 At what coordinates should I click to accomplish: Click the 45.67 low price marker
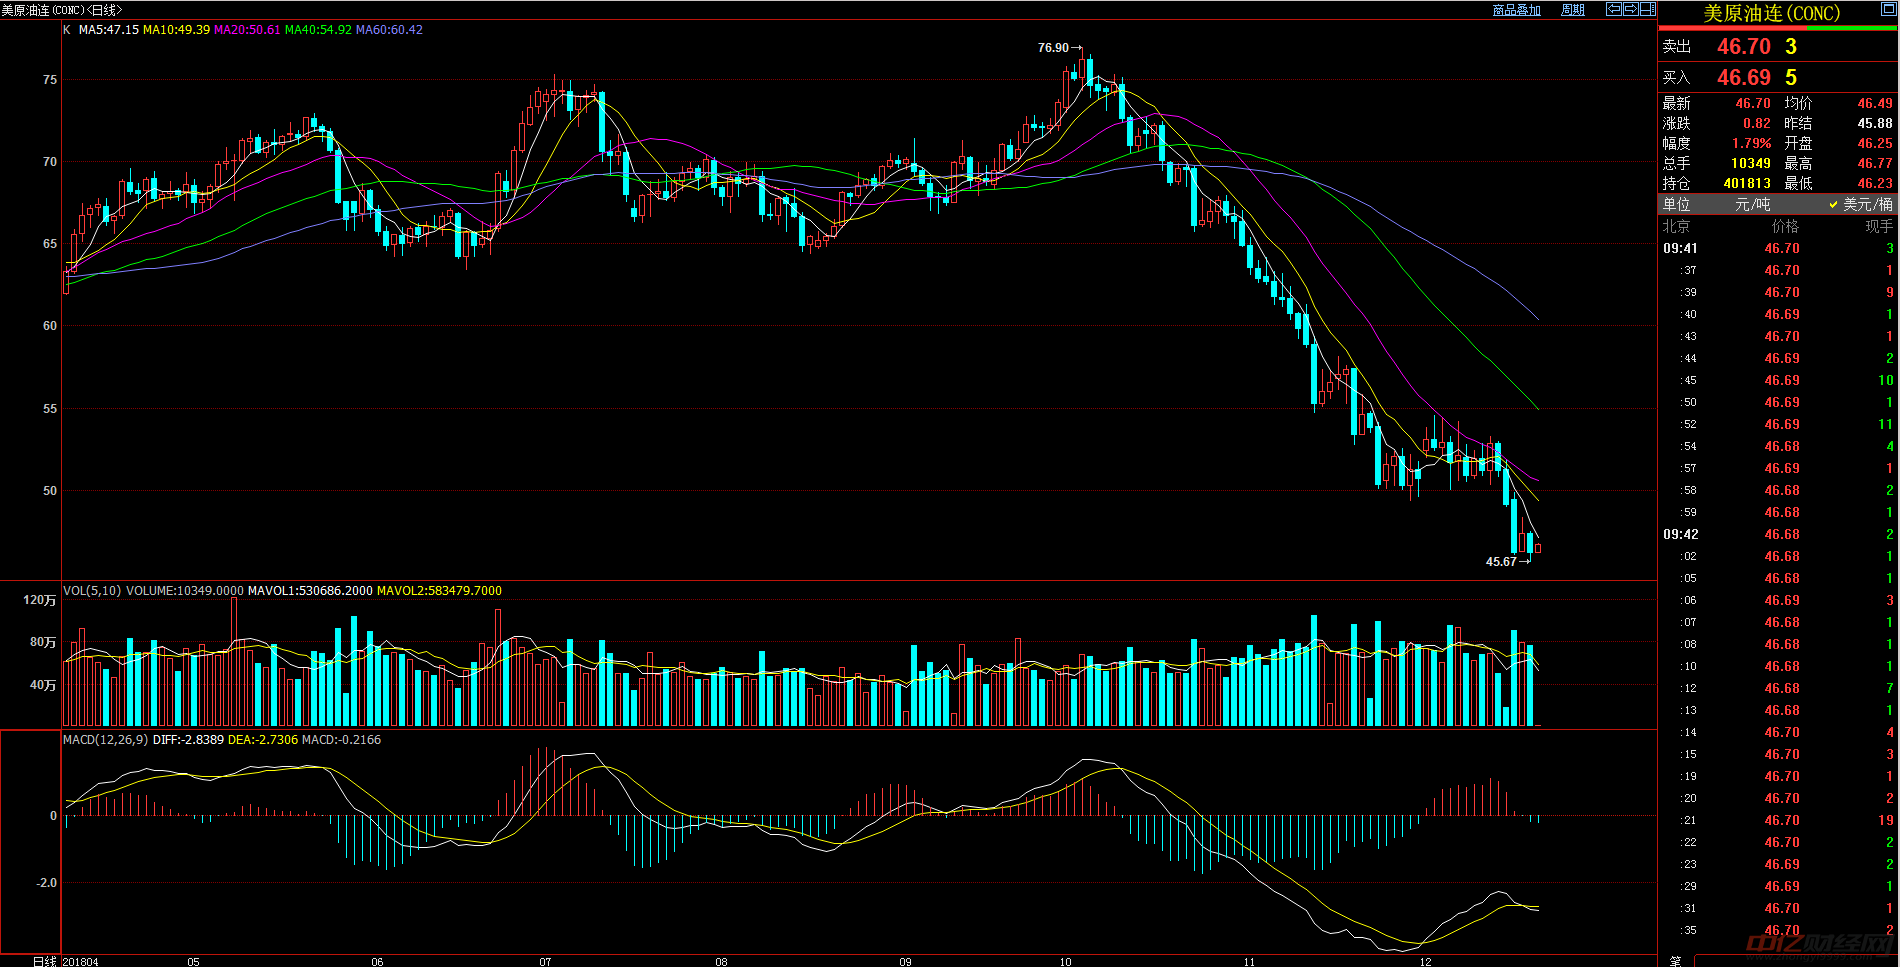click(1501, 561)
